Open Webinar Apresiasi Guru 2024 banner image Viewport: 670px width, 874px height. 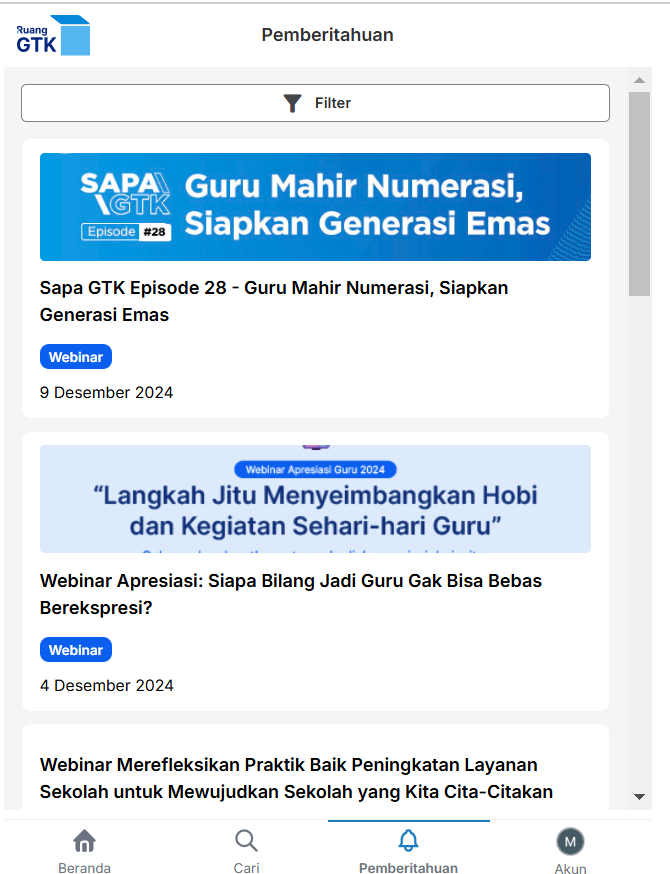tap(315, 499)
